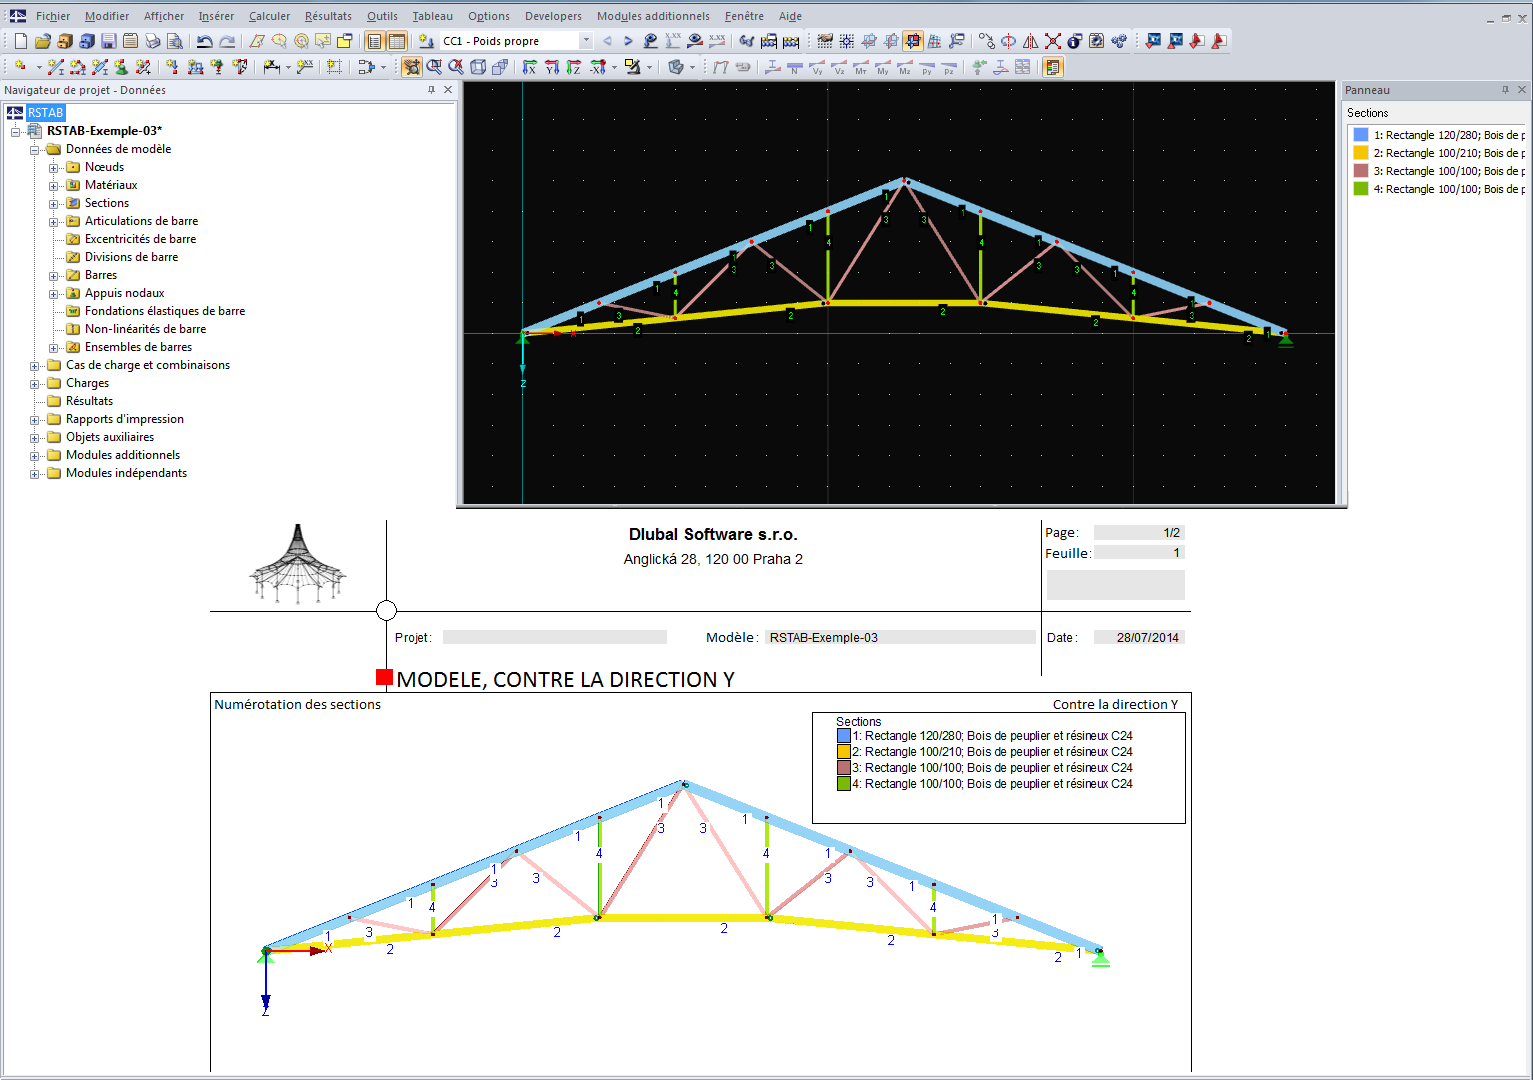Image resolution: width=1533 pixels, height=1080 pixels.
Task: Click the zoom window magnifier icon
Action: tap(434, 67)
